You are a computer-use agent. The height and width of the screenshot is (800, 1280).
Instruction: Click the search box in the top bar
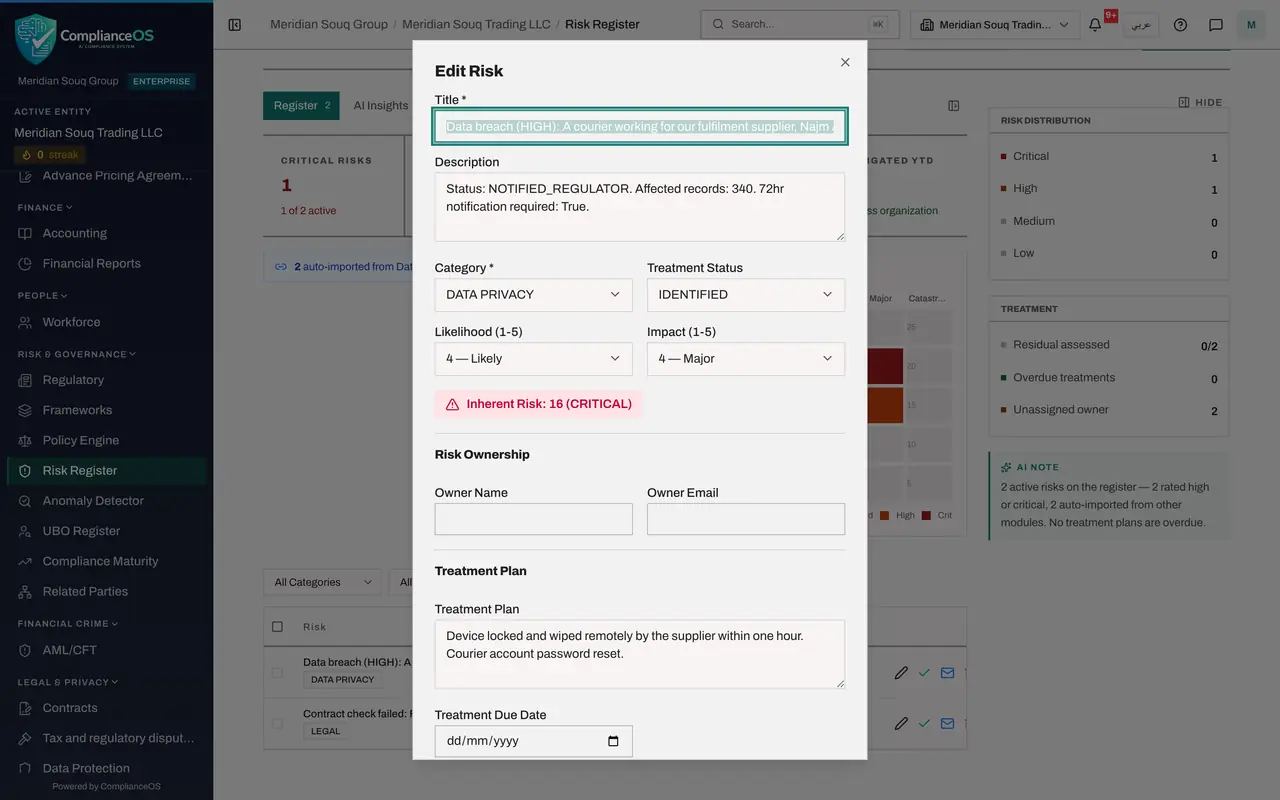[800, 25]
